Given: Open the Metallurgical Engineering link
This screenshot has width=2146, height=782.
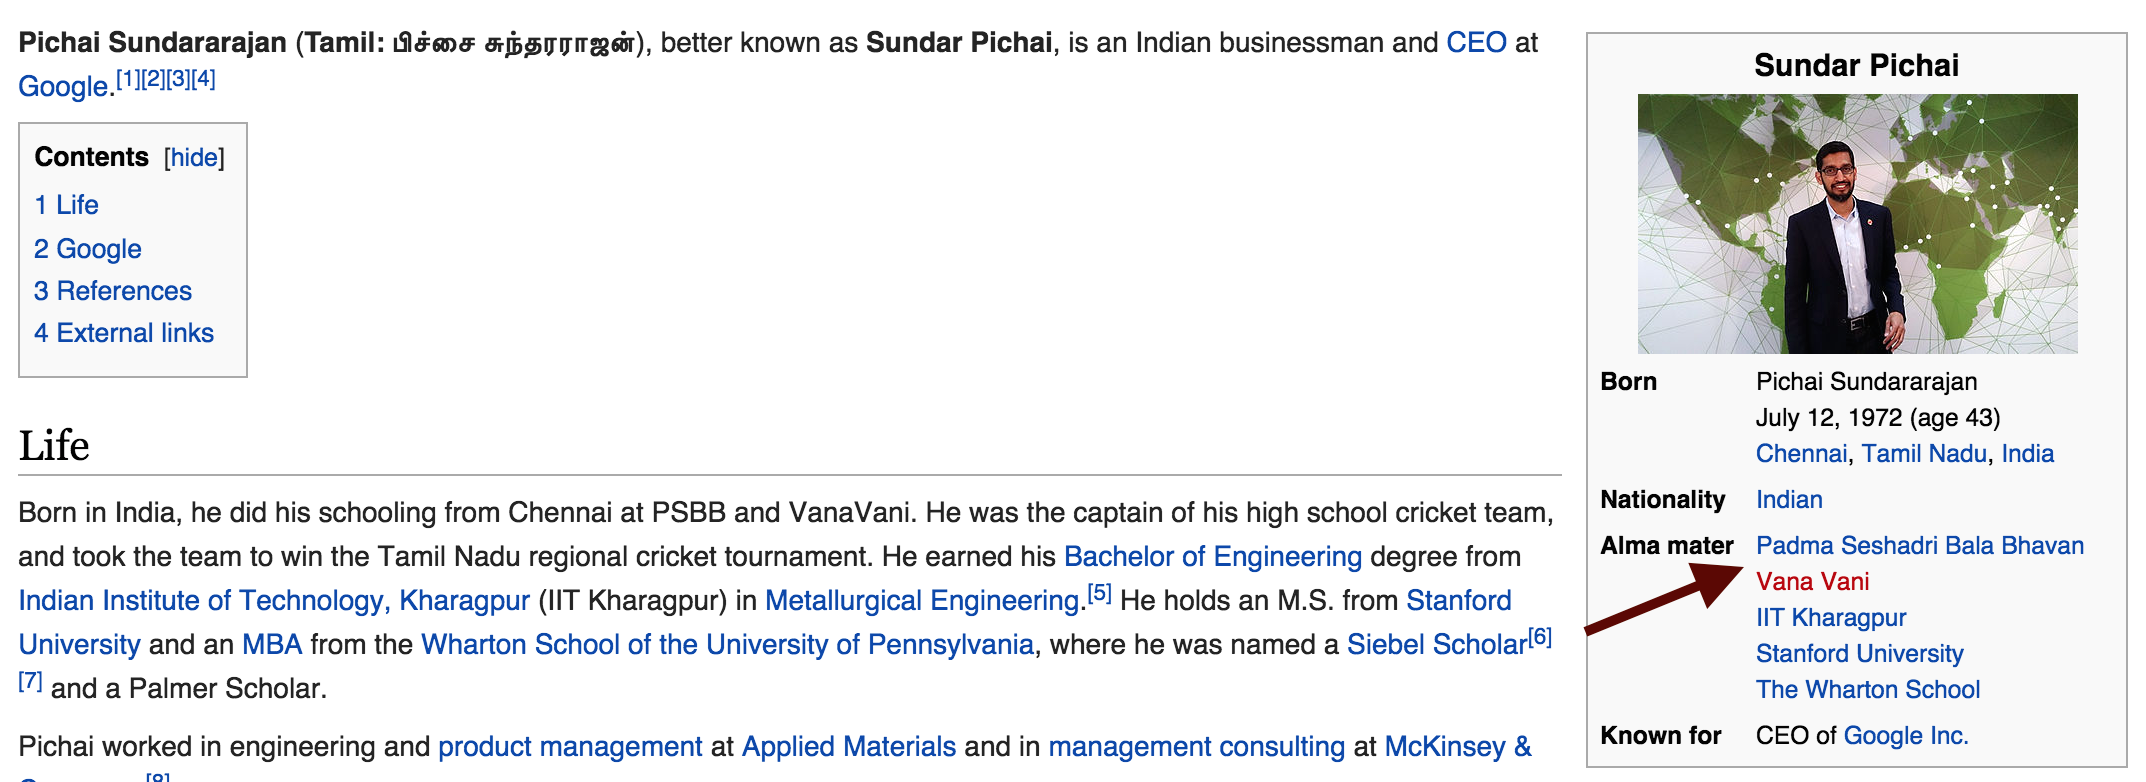Looking at the screenshot, I should point(921,601).
